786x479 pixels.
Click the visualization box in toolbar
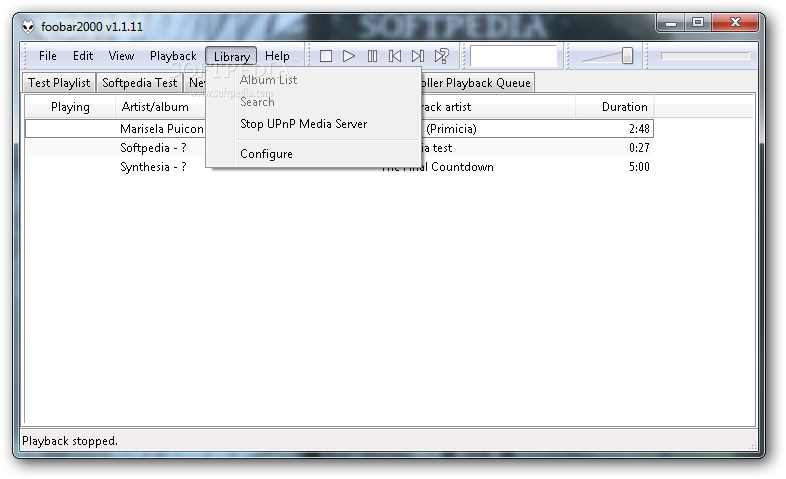[x=513, y=56]
